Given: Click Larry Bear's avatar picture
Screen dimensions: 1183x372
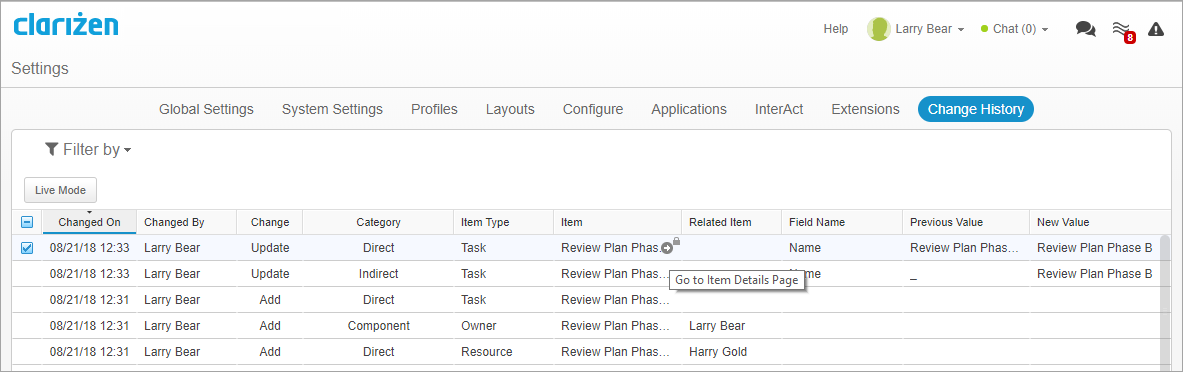Looking at the screenshot, I should [878, 29].
